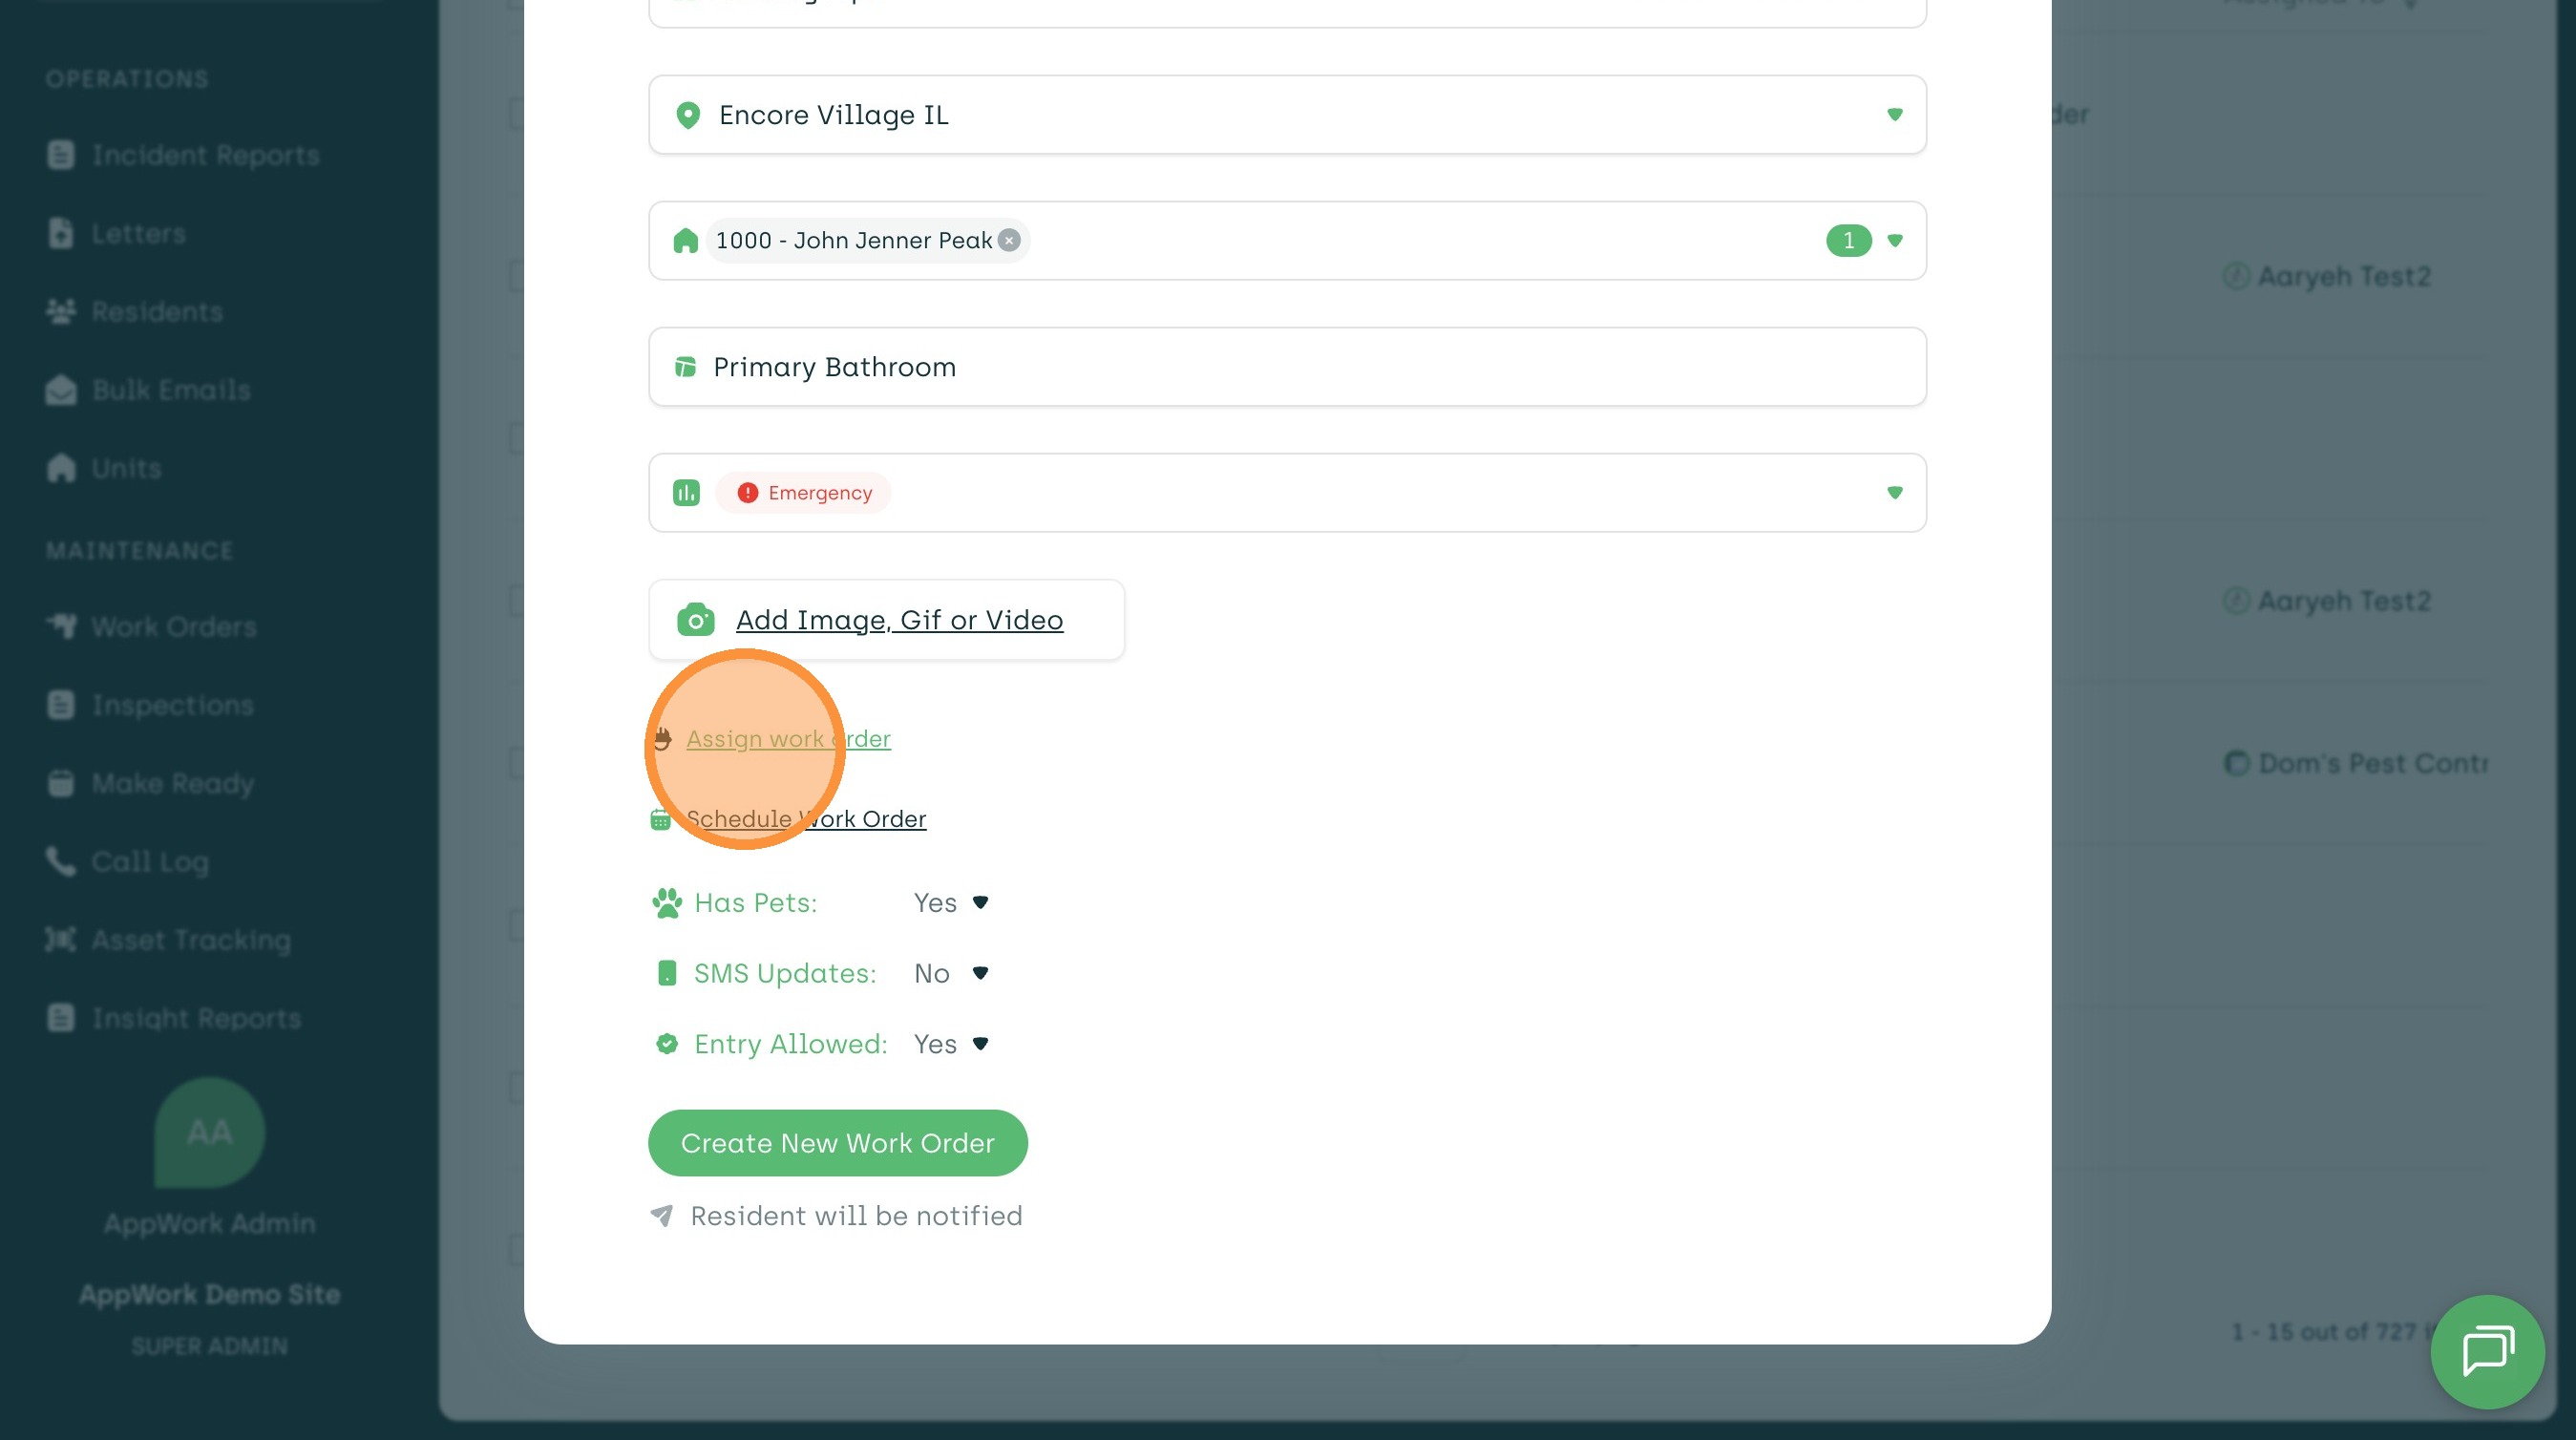
Task: Click the location pin icon in Encore Village field
Action: [x=688, y=115]
